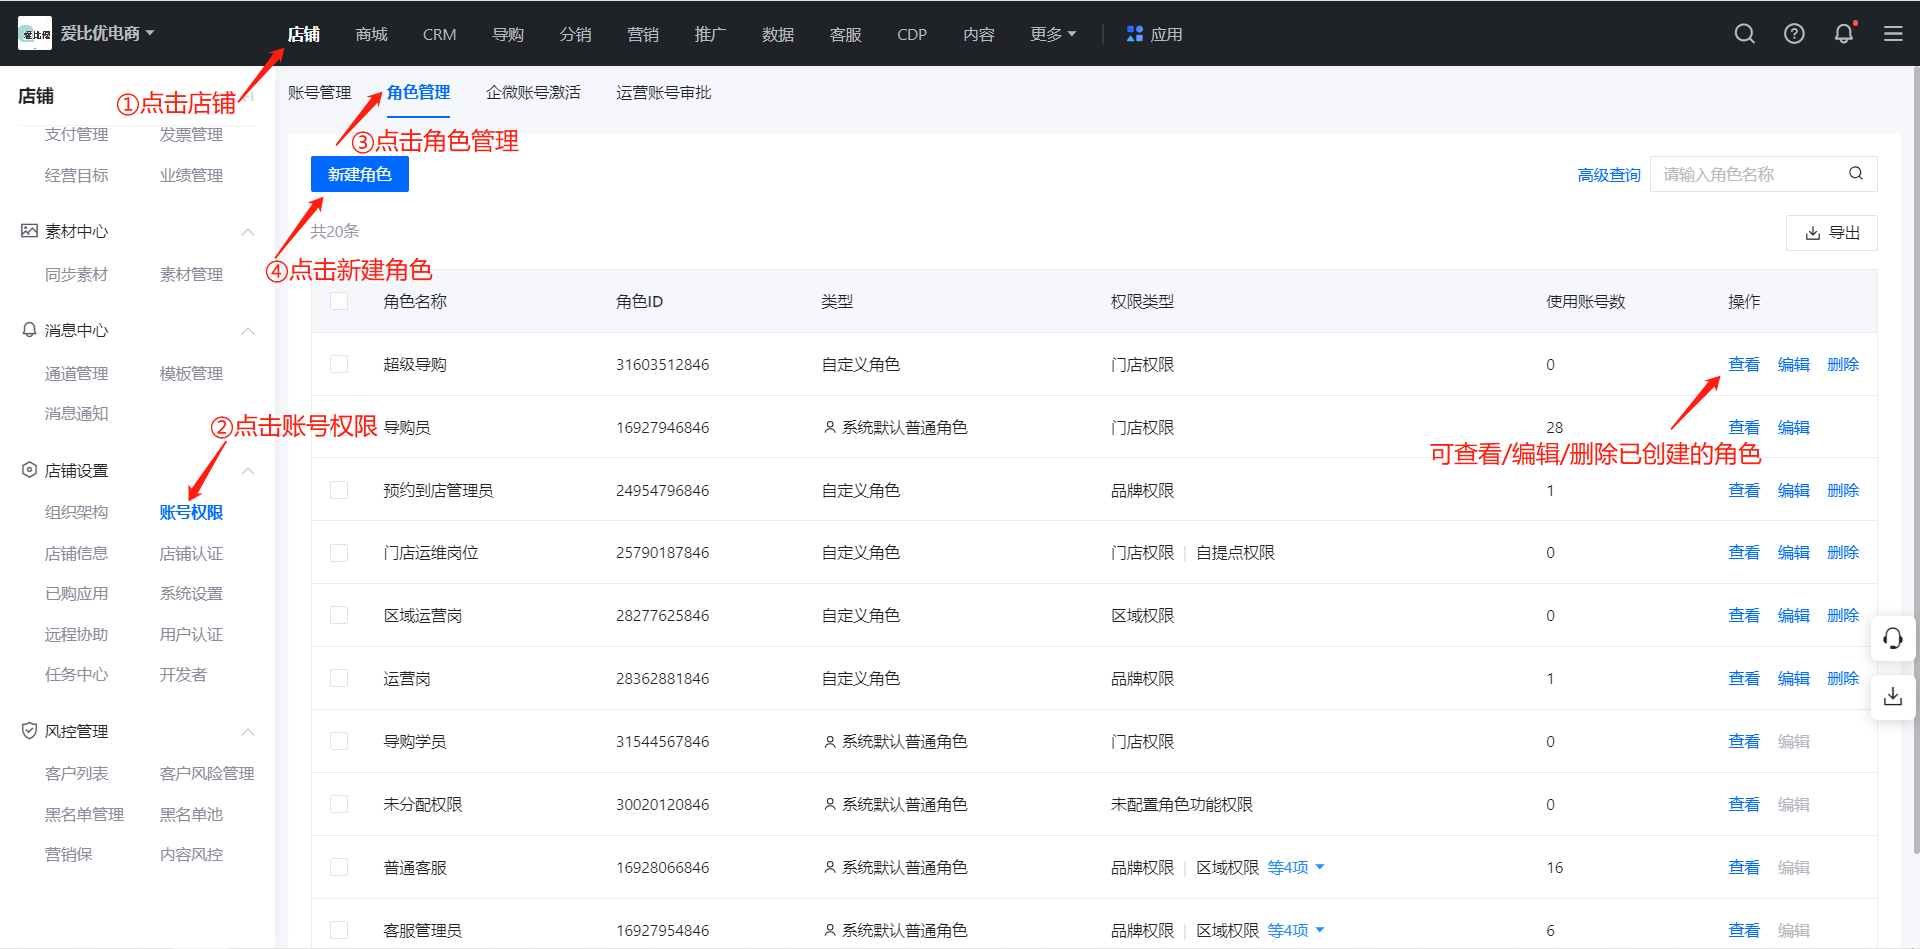Expand 等4项 permissions in 普通客服 row
Image resolution: width=1920 pixels, height=949 pixels.
pos(1296,867)
